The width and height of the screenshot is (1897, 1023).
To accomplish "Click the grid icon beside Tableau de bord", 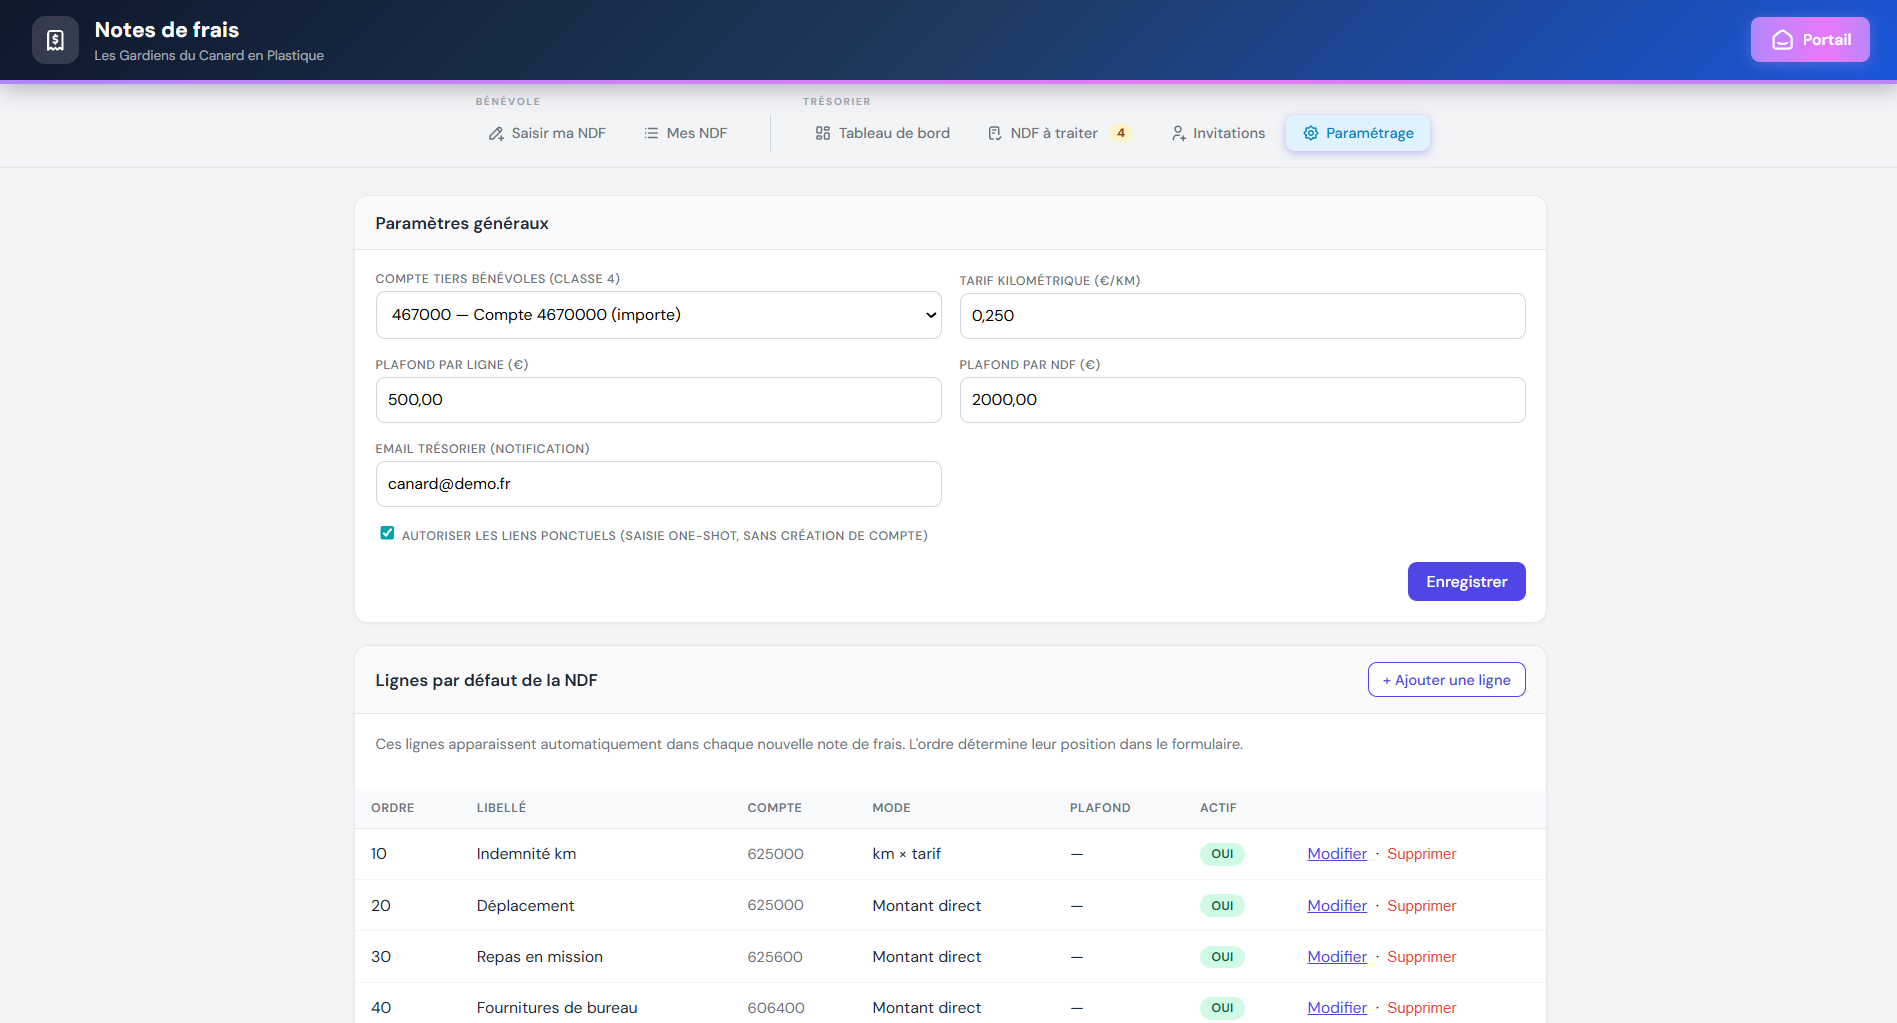I will coord(822,133).
